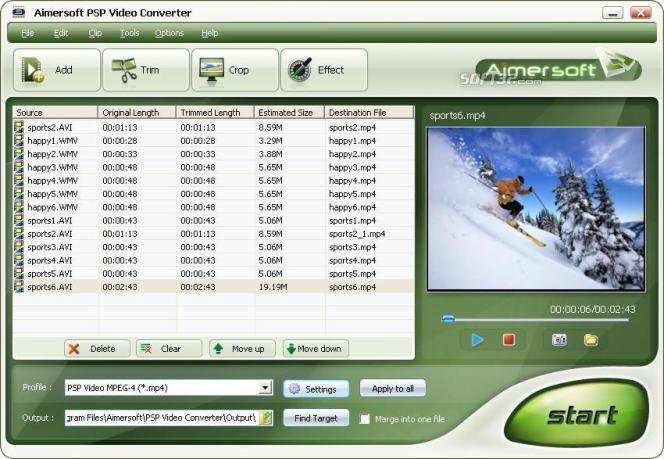Open the Help menu
This screenshot has width=664, height=459.
tap(210, 33)
